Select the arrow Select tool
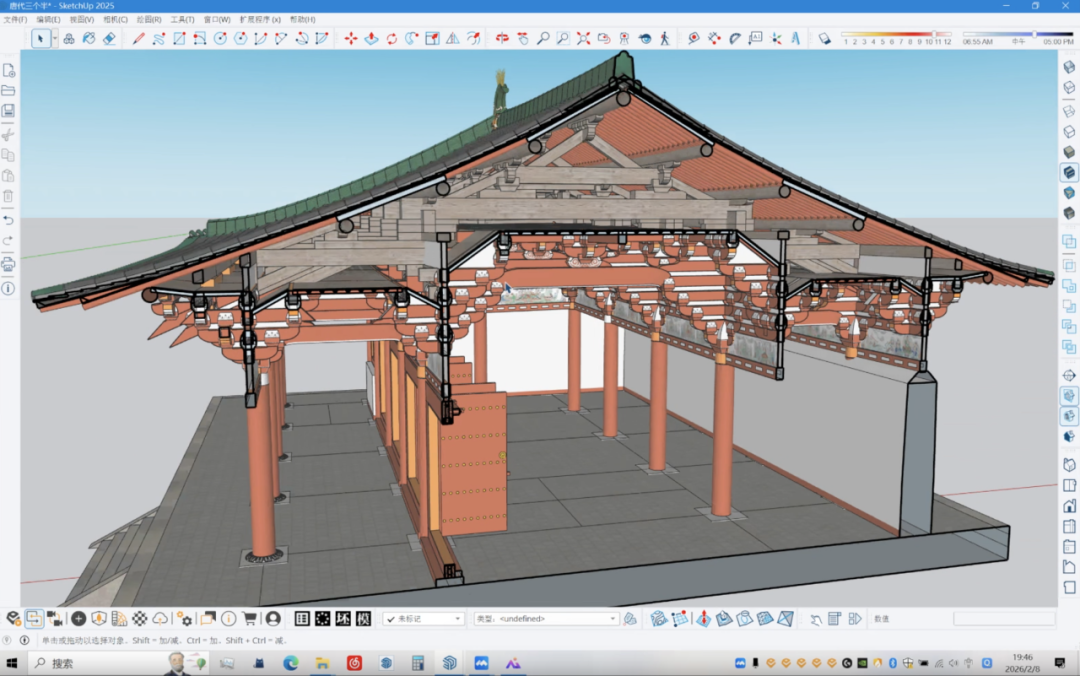 point(40,39)
